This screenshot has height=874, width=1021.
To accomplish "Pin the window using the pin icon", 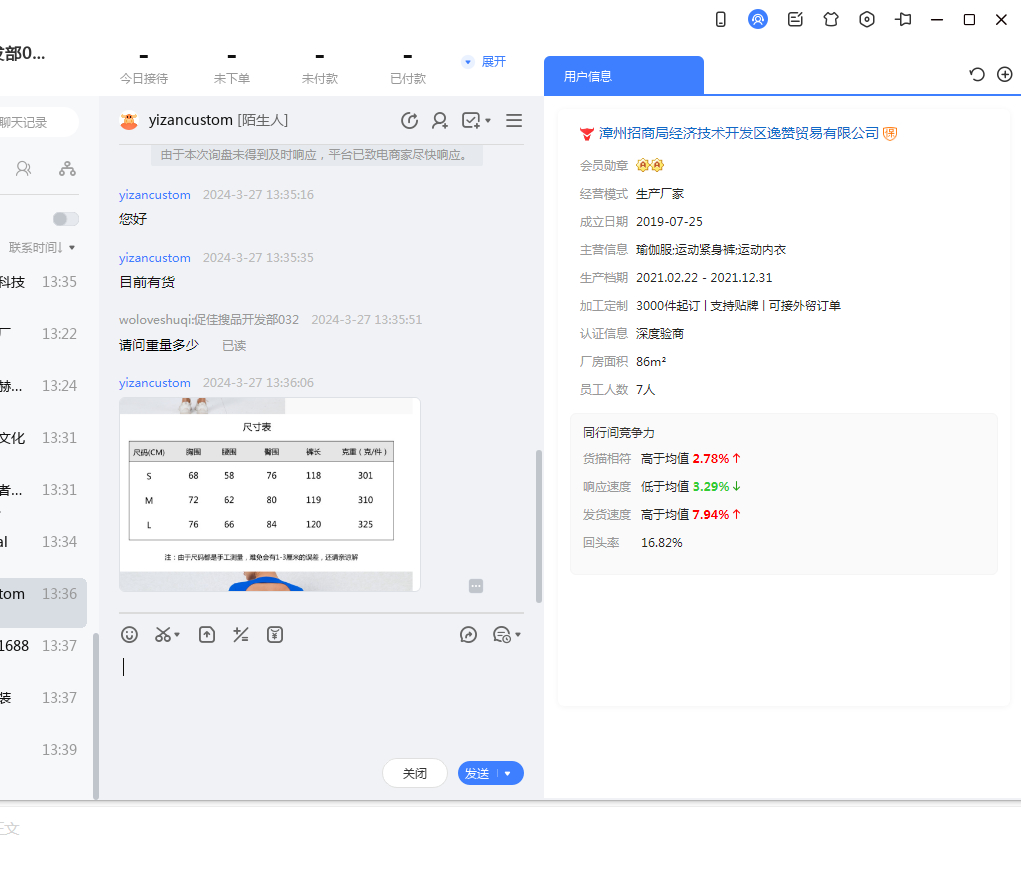I will tap(903, 19).
